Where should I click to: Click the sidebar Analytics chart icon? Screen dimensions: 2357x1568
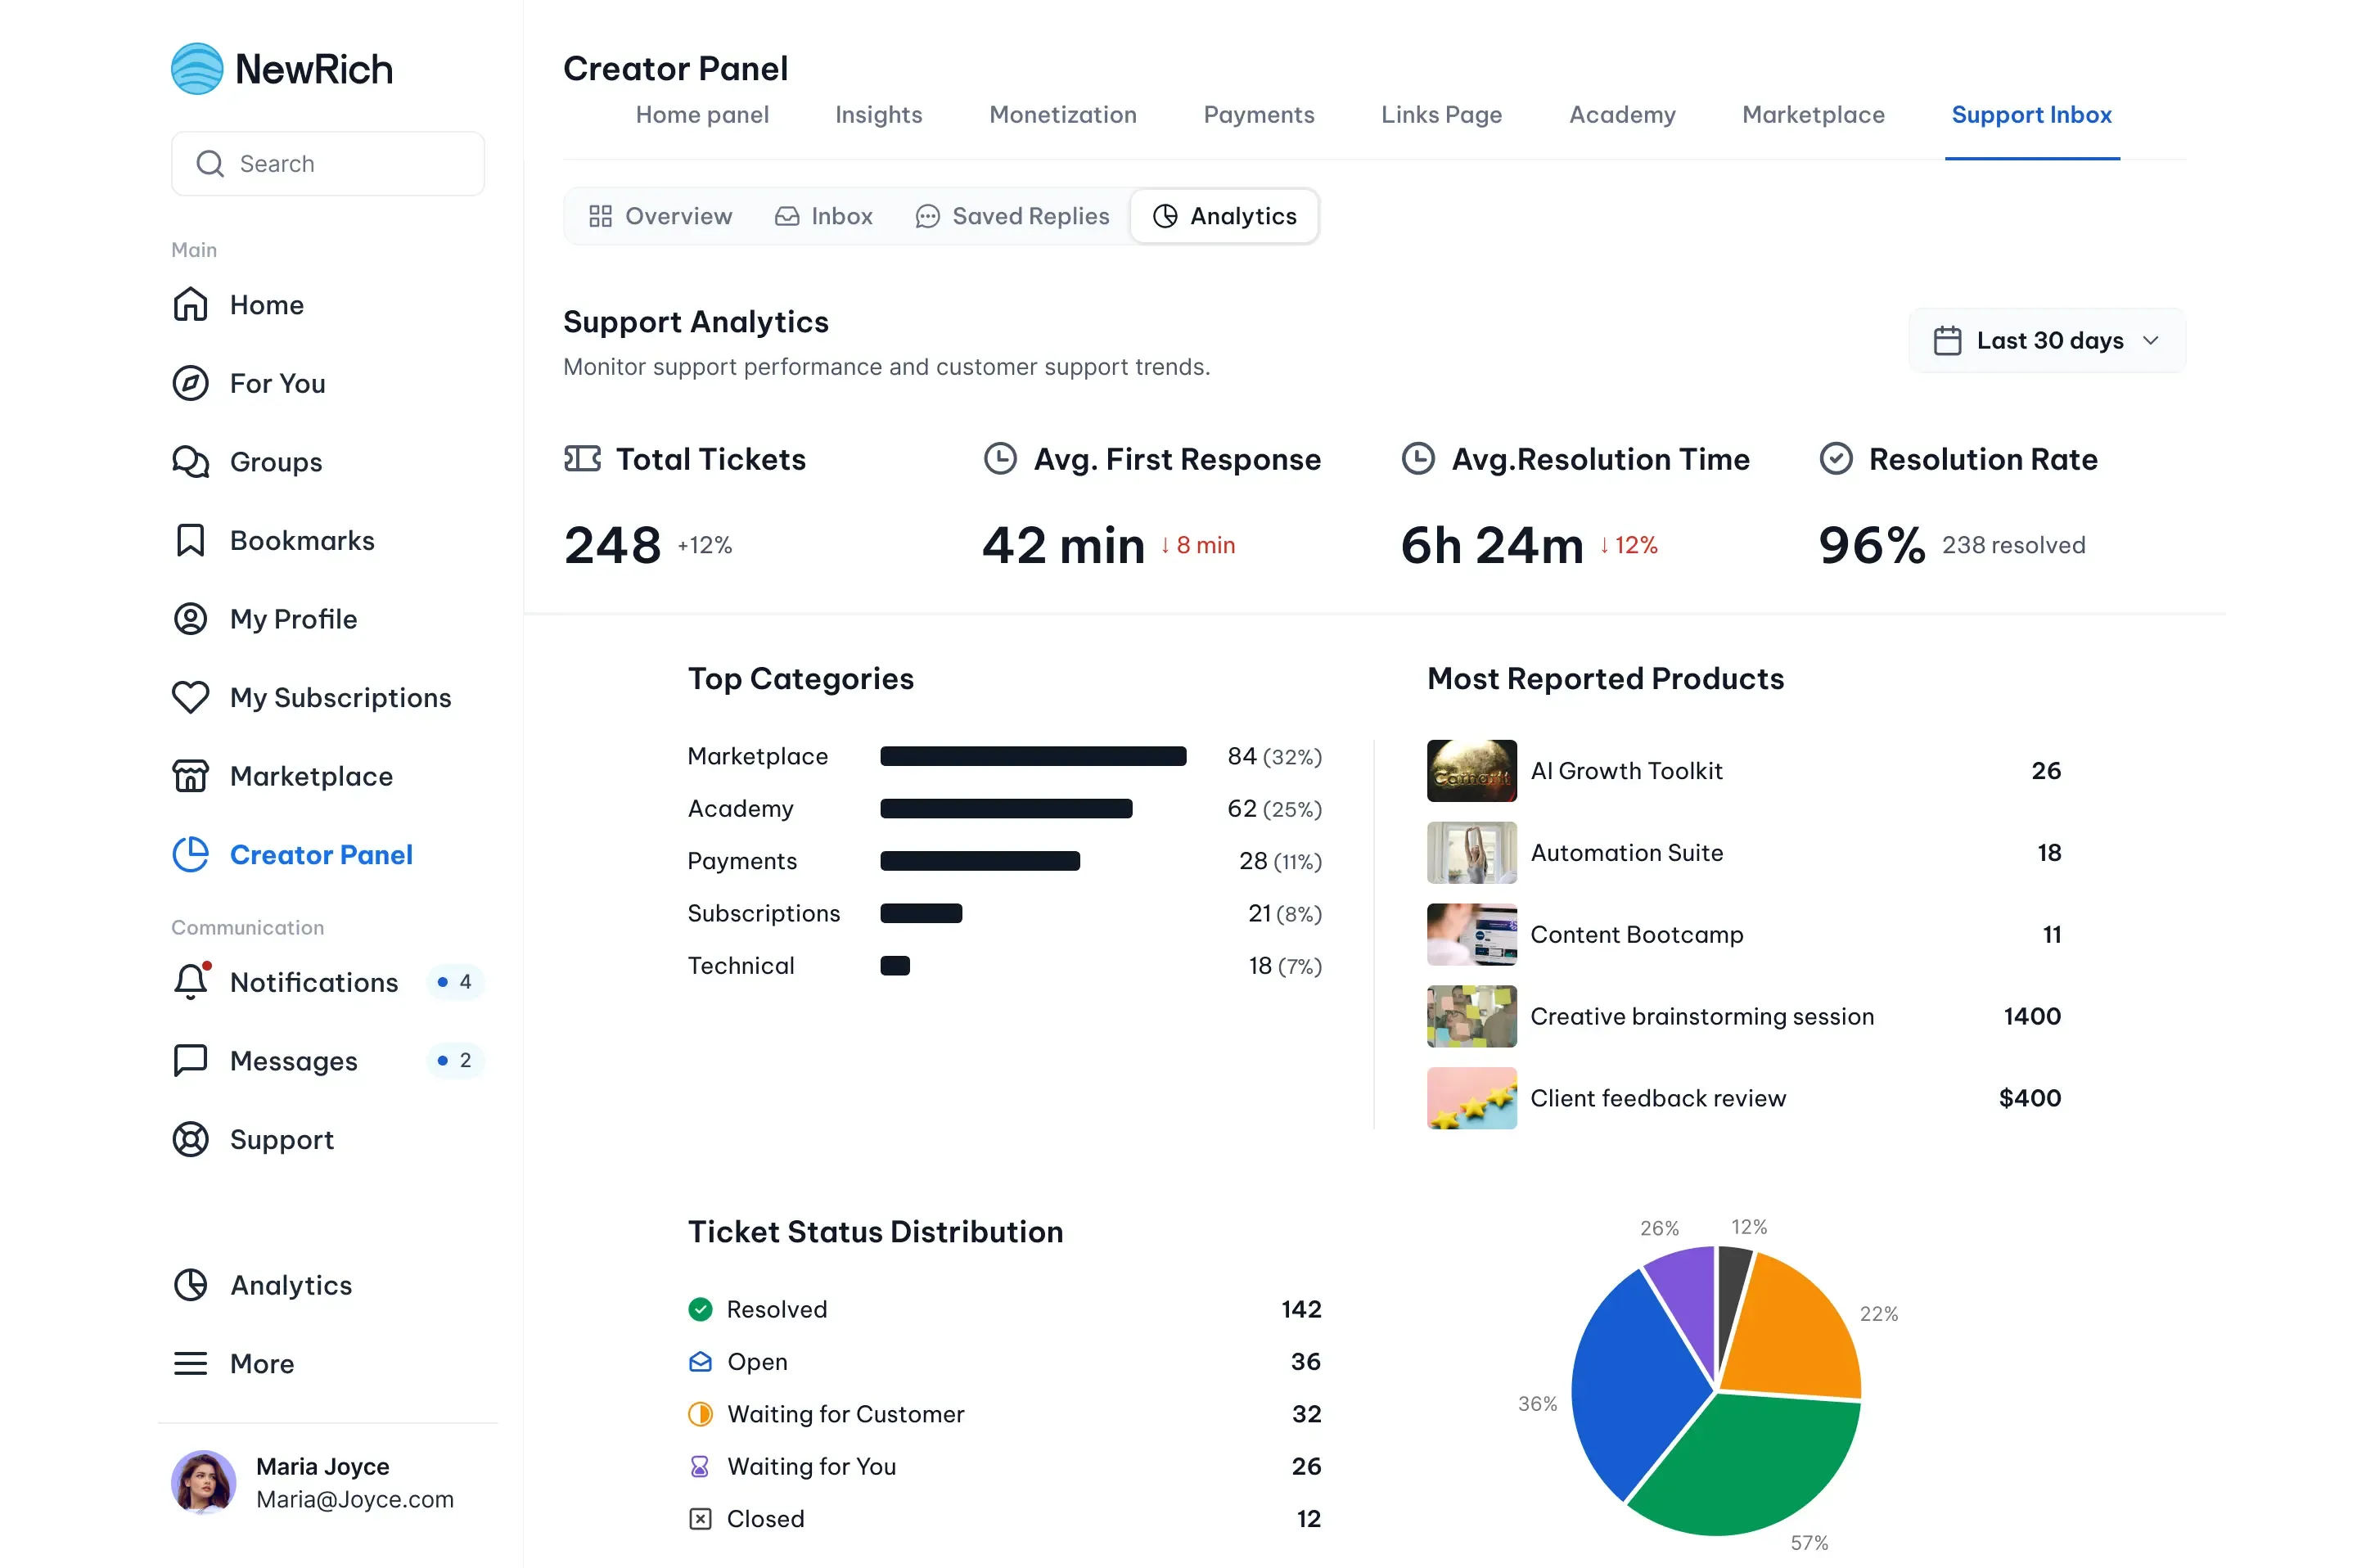point(190,1285)
